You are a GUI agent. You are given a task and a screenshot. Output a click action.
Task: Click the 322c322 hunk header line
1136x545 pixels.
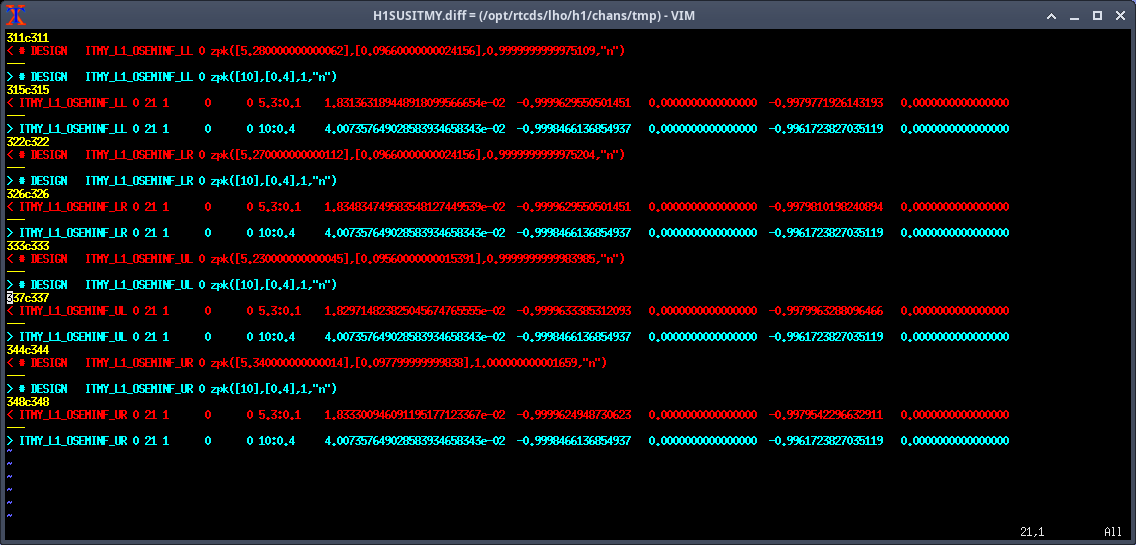tap(27, 142)
